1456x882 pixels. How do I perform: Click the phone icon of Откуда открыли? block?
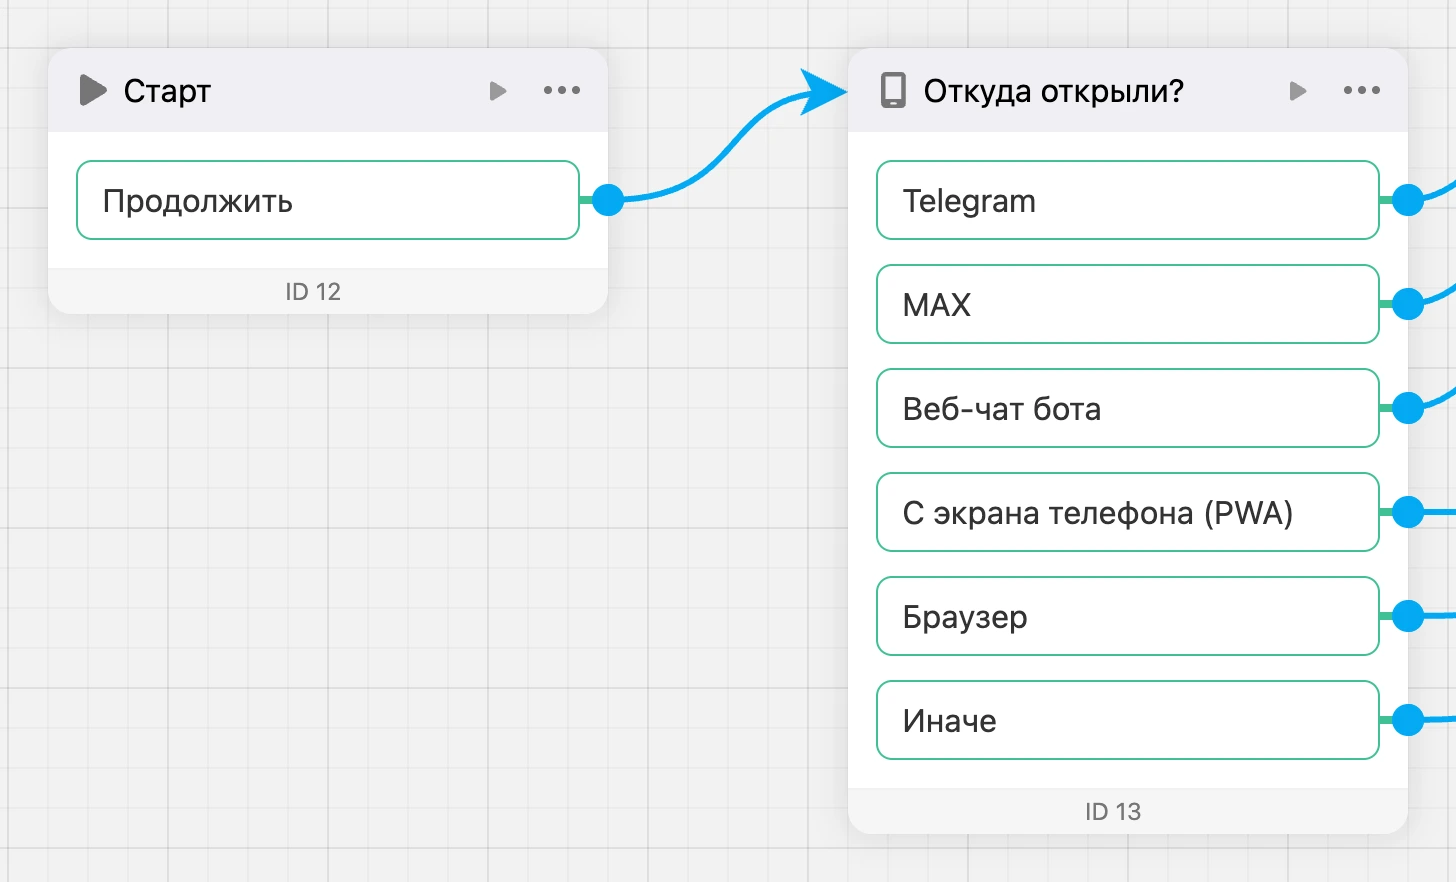coord(893,90)
